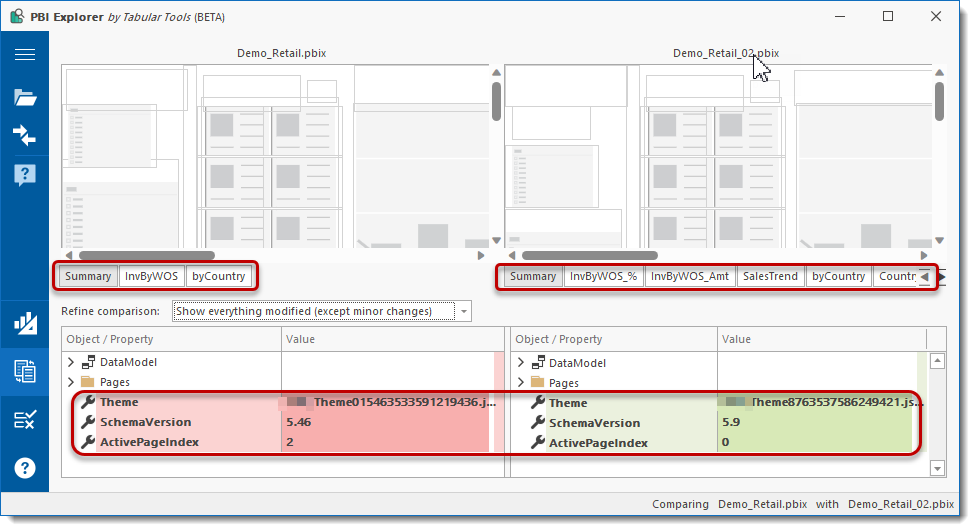The image size is (975, 531).
Task: Click Demo_Retail.pbix title above left preview
Action: (x=282, y=53)
